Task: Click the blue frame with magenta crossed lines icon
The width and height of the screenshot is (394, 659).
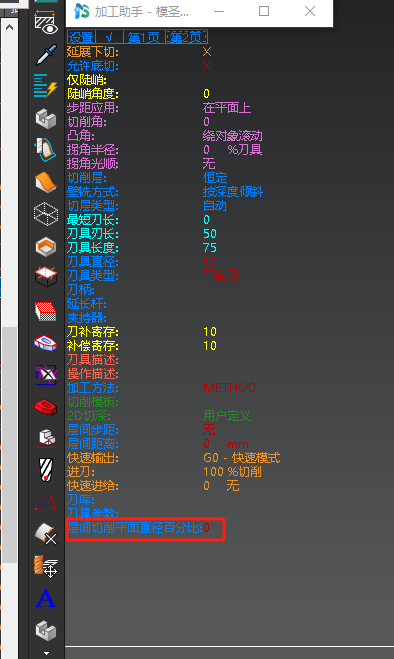Action: [x=45, y=374]
